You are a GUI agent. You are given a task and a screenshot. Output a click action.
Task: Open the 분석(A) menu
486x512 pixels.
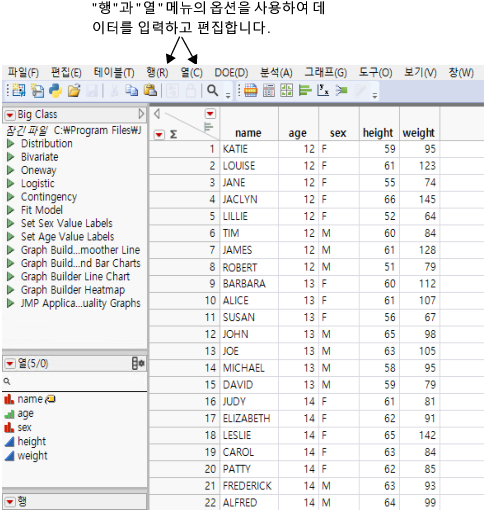point(276,72)
